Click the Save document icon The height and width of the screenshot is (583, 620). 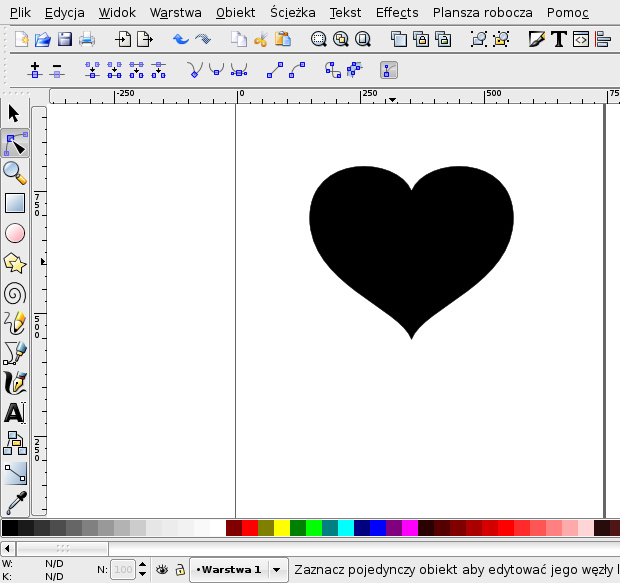[x=65, y=40]
